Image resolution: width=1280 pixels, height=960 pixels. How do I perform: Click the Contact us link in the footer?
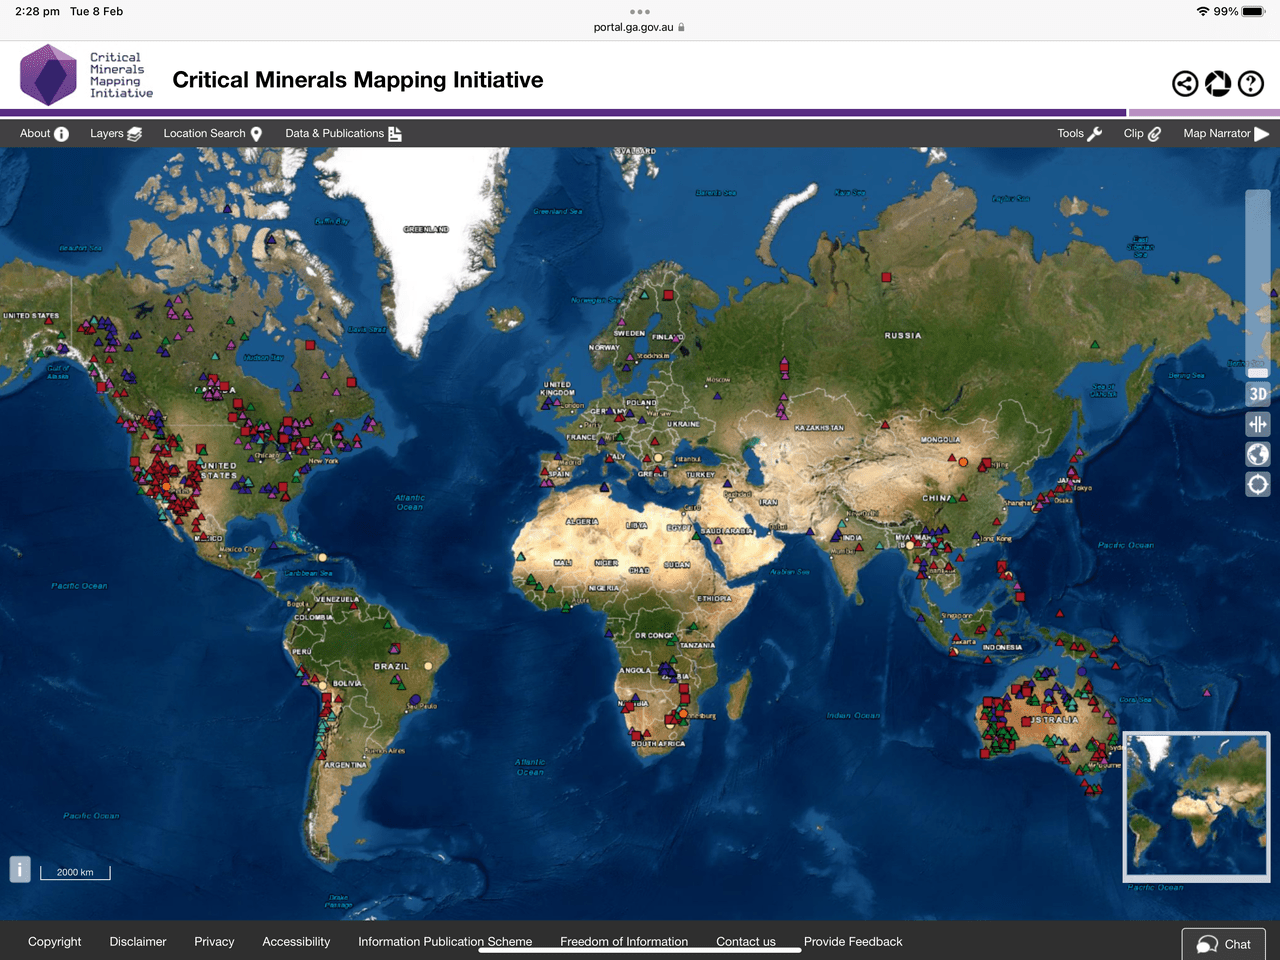[x=745, y=941]
